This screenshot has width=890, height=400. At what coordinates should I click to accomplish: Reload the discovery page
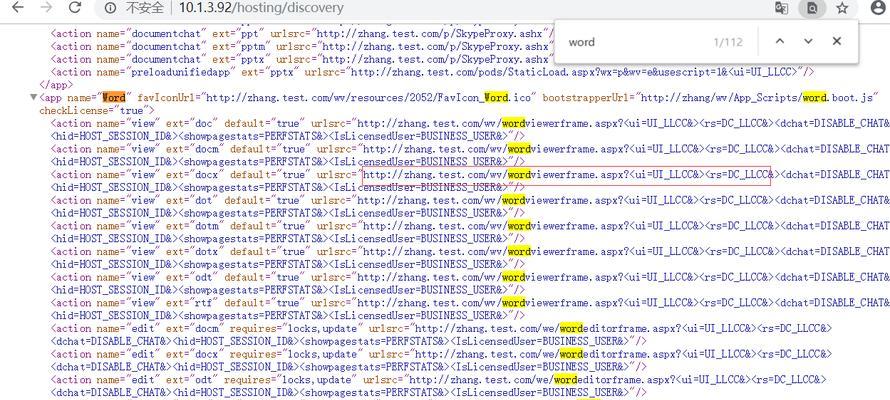pos(75,7)
